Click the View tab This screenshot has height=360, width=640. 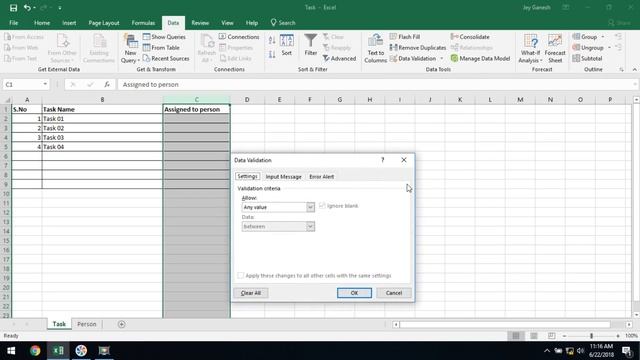227,23
